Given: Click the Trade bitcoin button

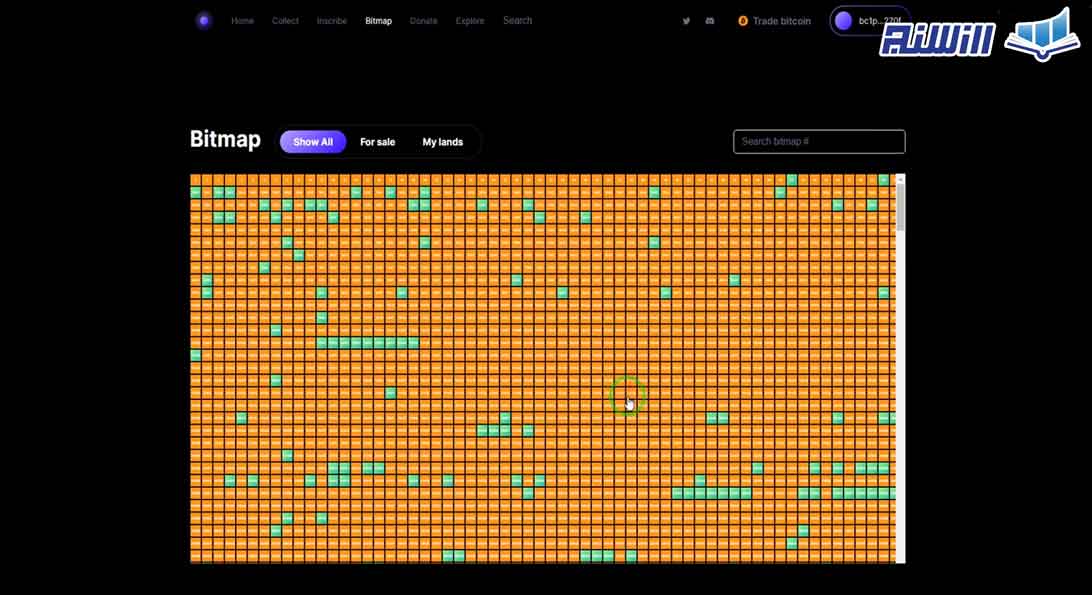Looking at the screenshot, I should click(782, 20).
